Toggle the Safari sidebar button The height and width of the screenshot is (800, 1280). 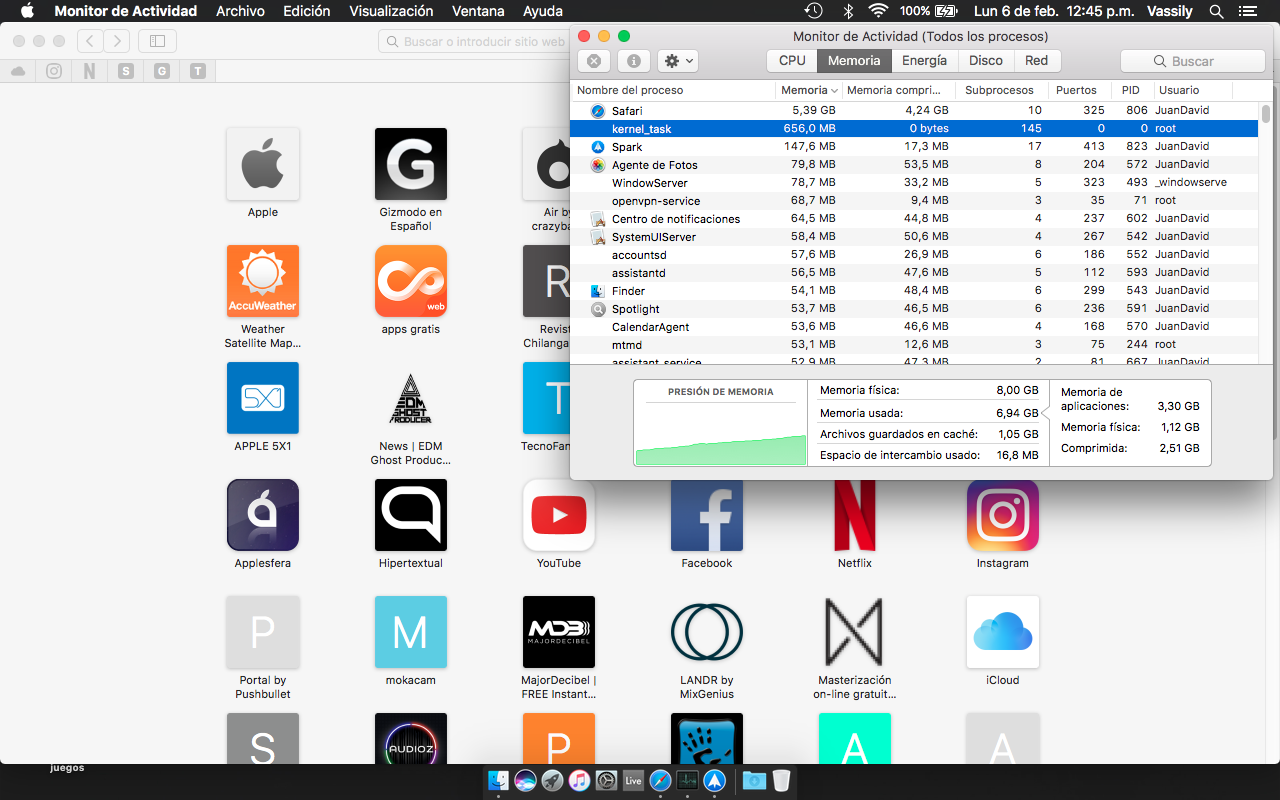(x=157, y=41)
